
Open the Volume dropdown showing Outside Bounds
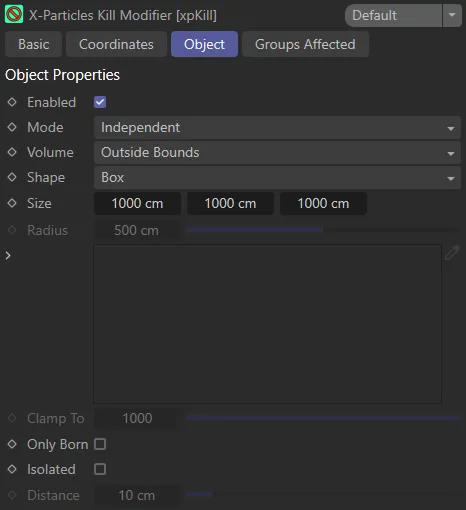pyautogui.click(x=277, y=153)
